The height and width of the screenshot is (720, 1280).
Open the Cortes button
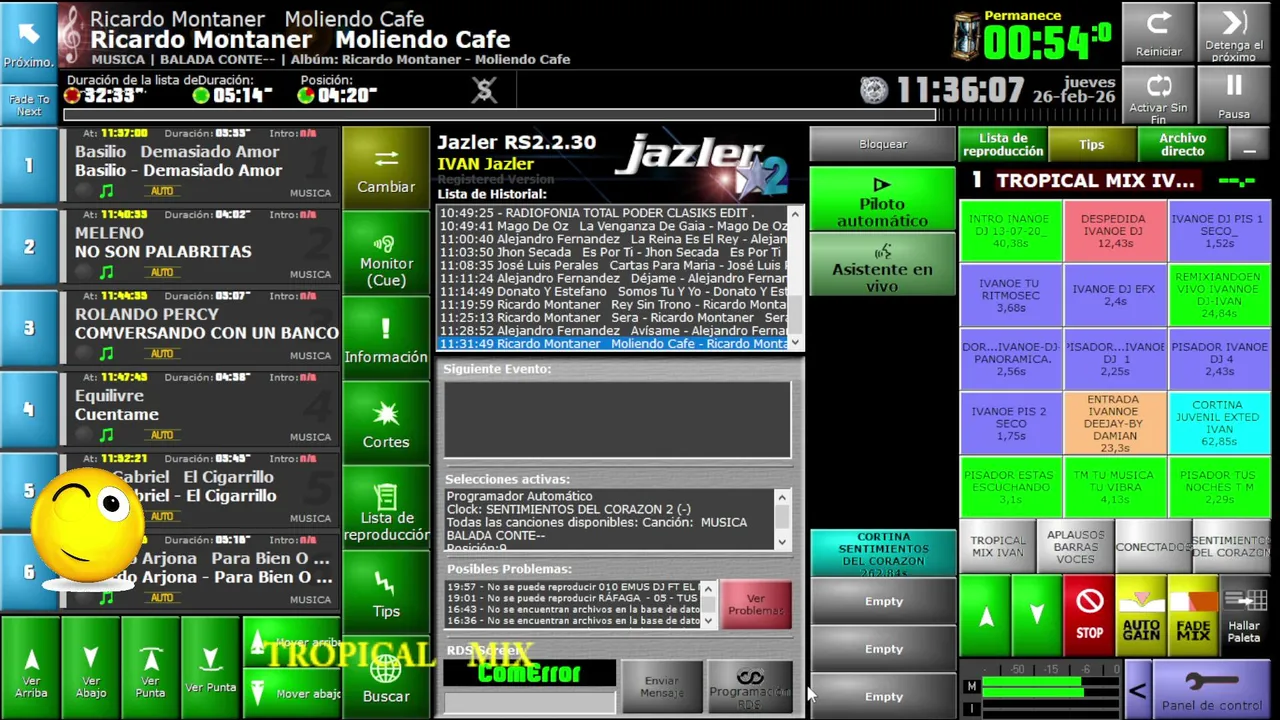pos(386,423)
